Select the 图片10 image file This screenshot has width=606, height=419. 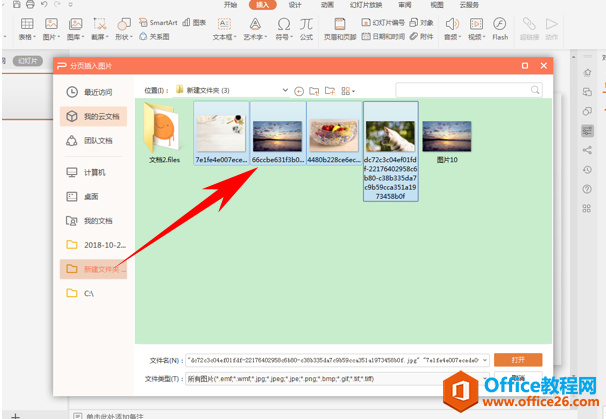[x=447, y=141]
